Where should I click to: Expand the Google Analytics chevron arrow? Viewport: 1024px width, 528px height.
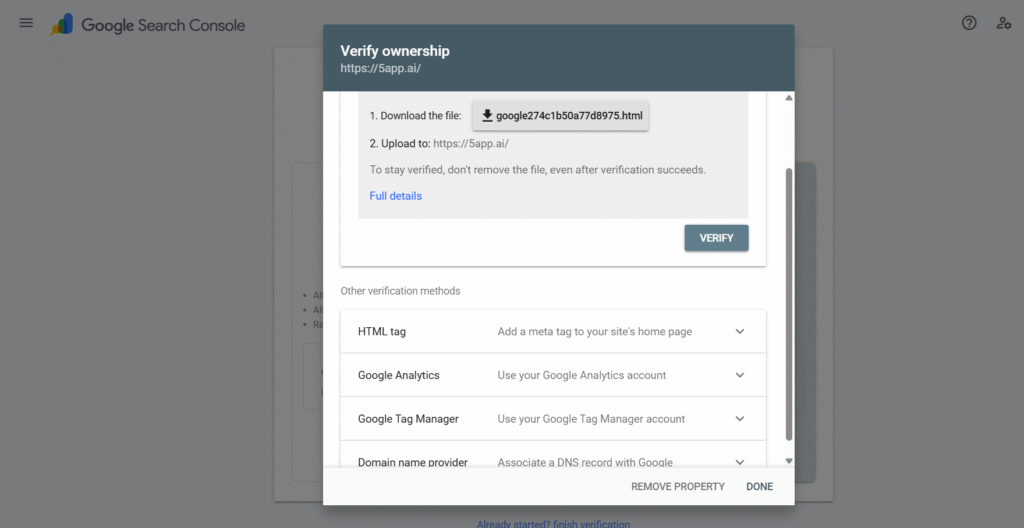(x=740, y=375)
